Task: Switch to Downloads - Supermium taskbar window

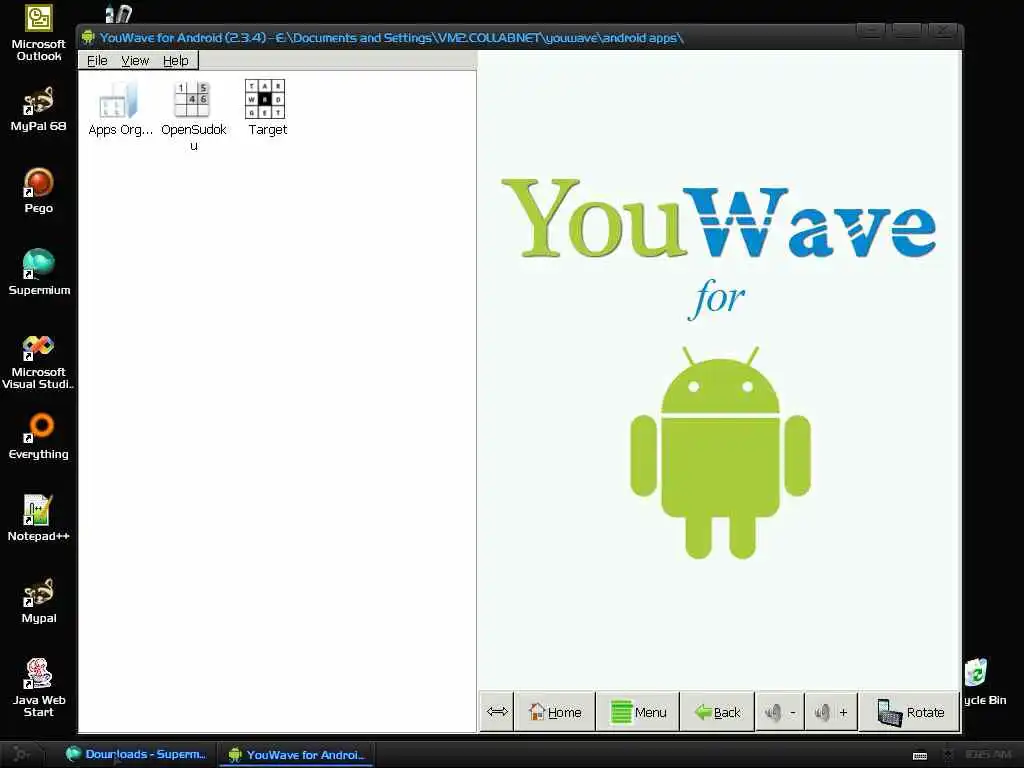Action: point(136,754)
